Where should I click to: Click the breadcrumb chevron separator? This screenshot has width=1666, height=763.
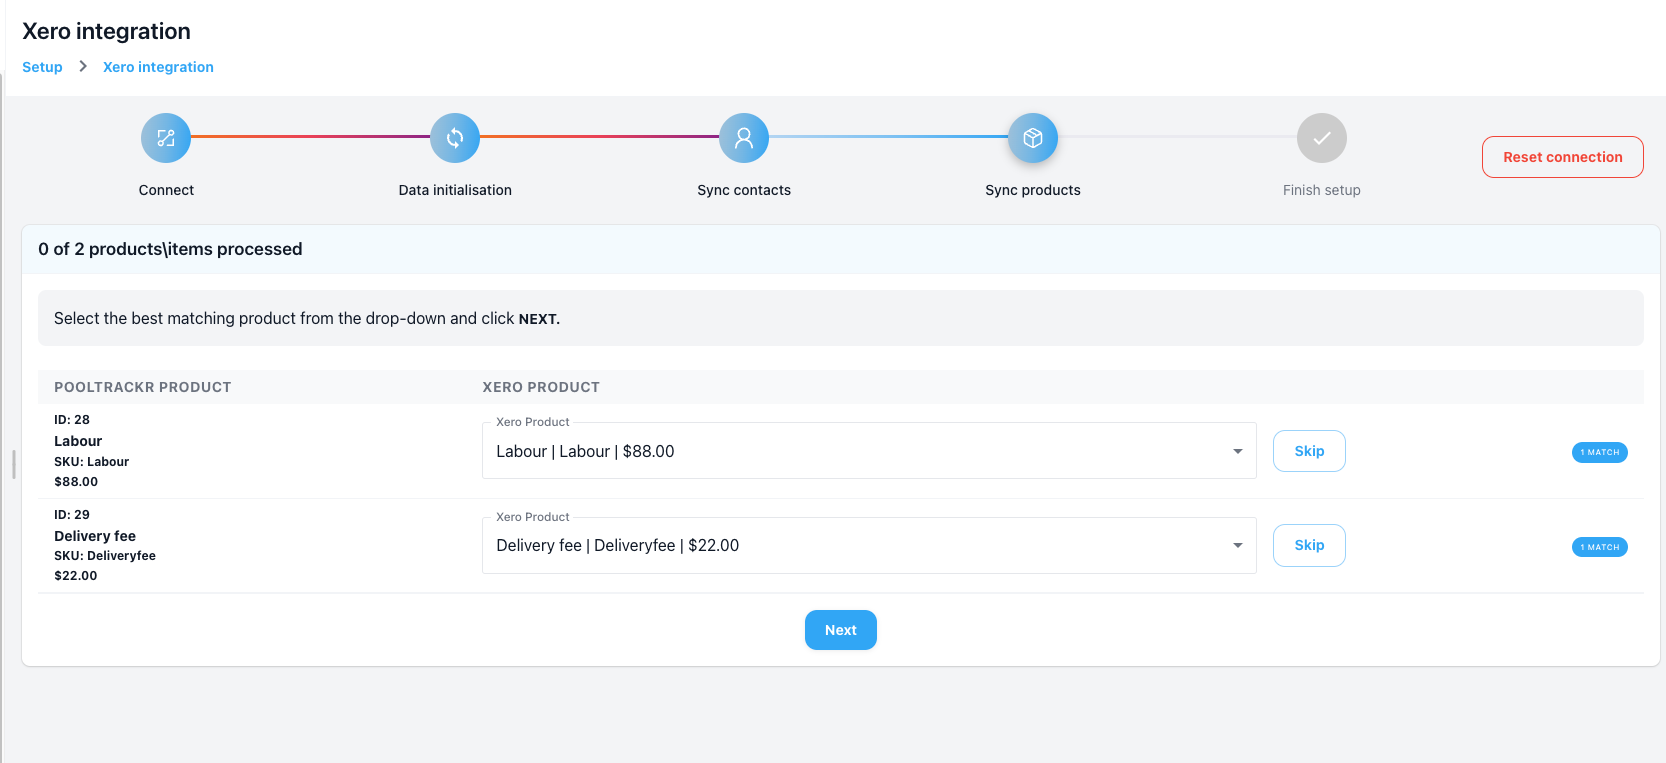(83, 66)
